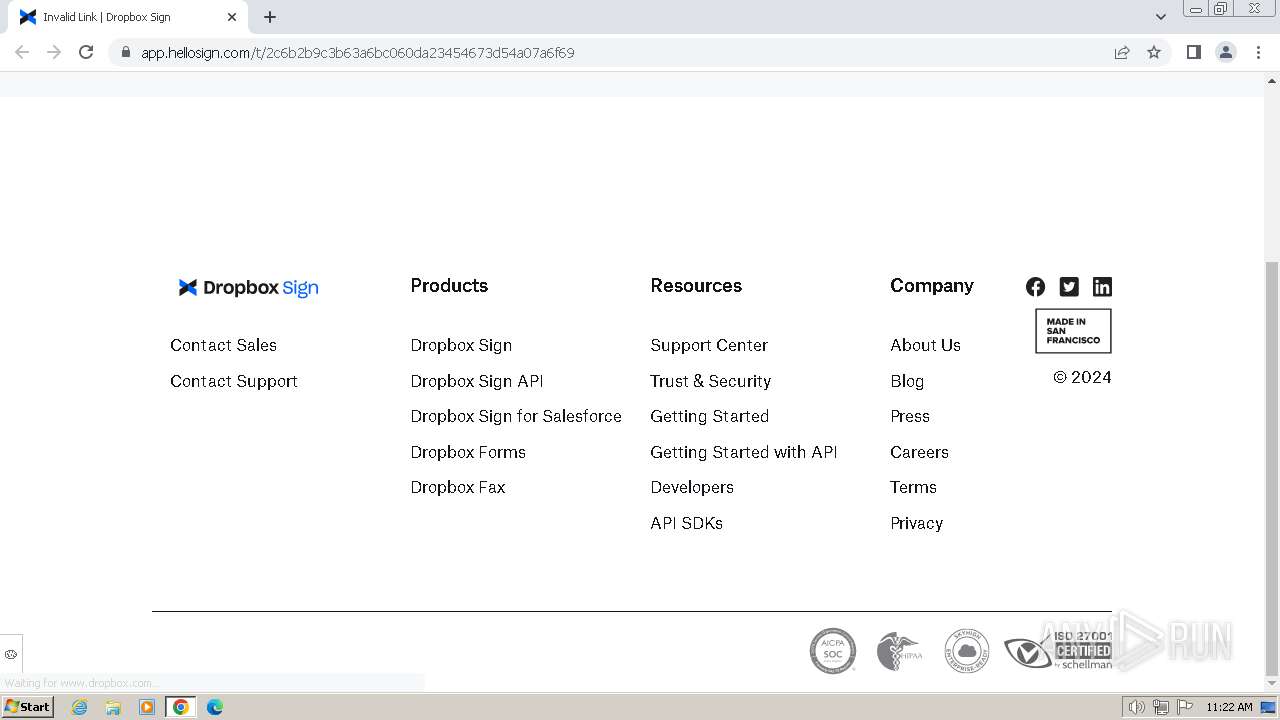The width and height of the screenshot is (1280, 720).
Task: Expand the tab search dropdown arrow
Action: (1161, 17)
